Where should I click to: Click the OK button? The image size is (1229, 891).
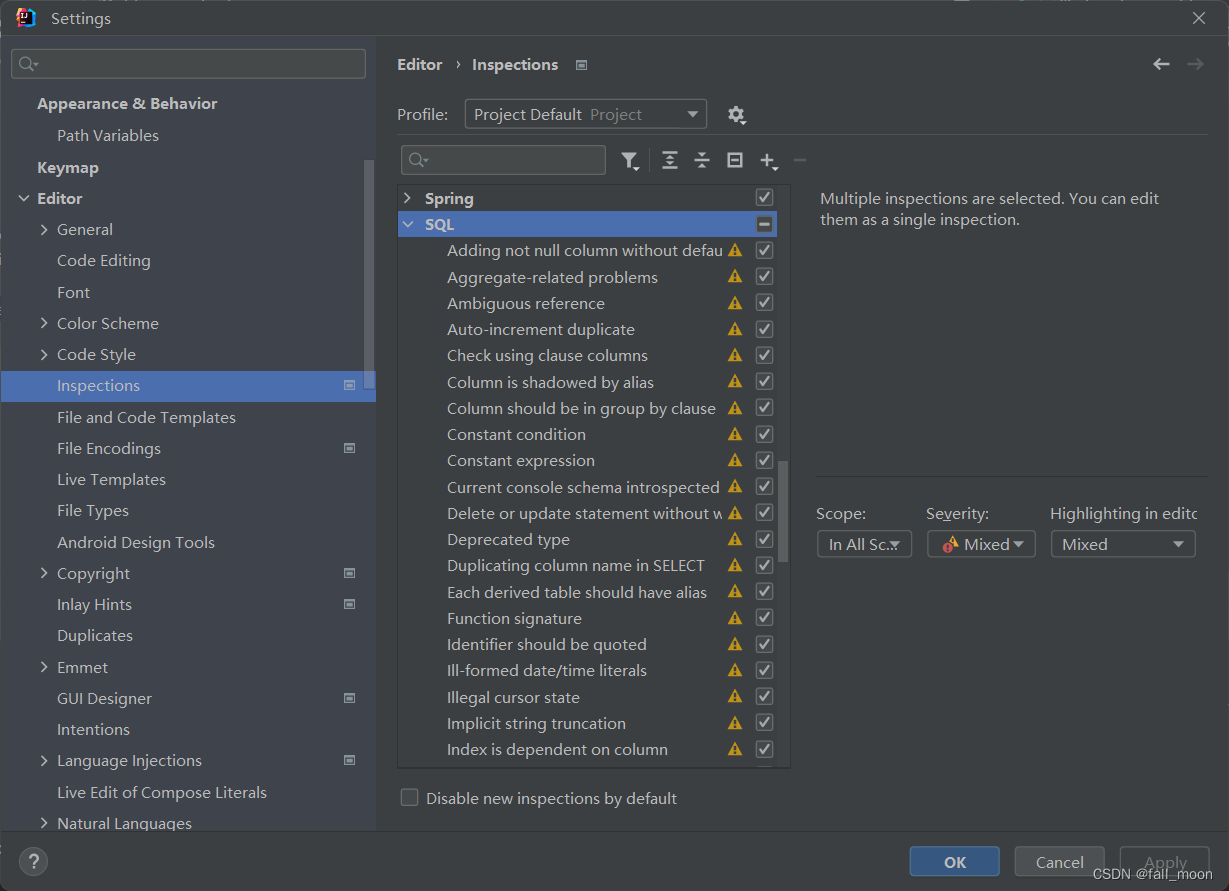click(955, 862)
